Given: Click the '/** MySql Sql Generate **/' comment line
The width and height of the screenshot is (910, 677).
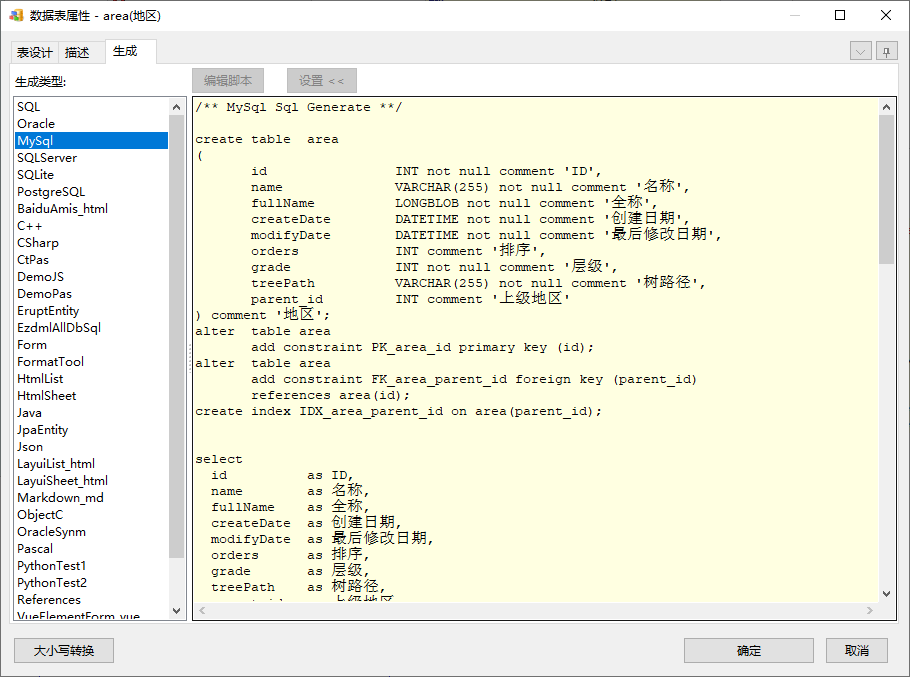Looking at the screenshot, I should (298, 107).
